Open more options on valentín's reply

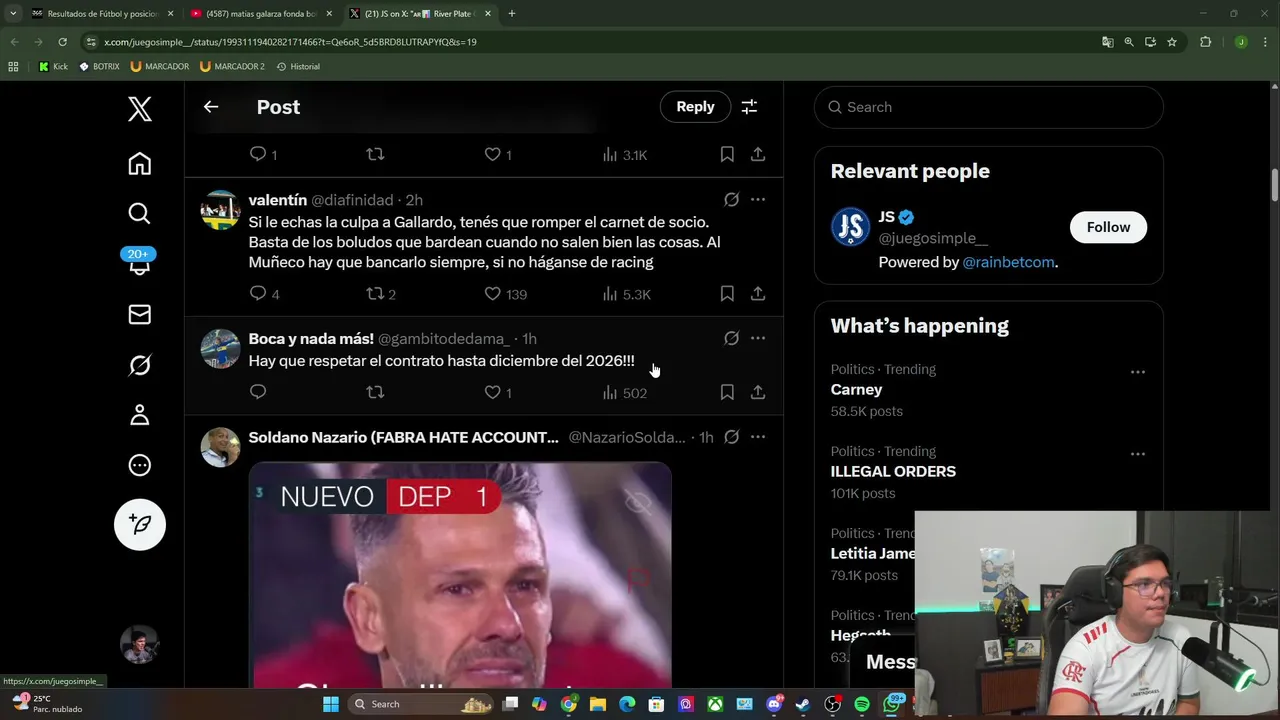coord(758,200)
